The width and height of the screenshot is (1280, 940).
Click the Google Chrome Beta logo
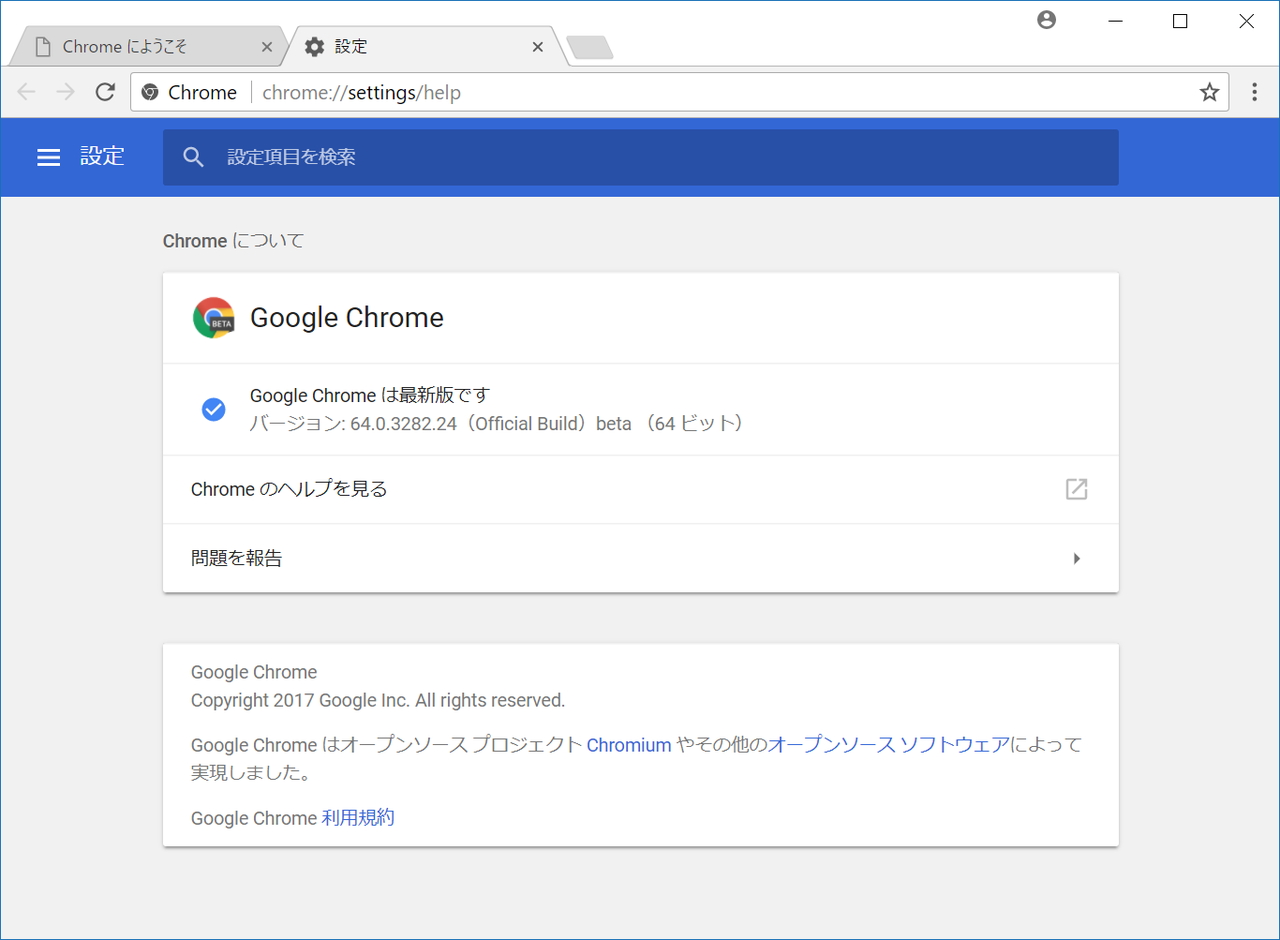(x=212, y=317)
